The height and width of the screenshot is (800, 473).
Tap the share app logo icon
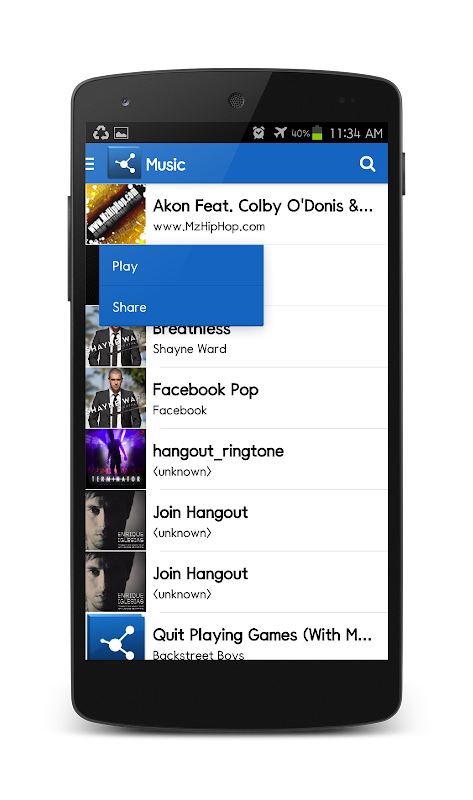[x=124, y=163]
